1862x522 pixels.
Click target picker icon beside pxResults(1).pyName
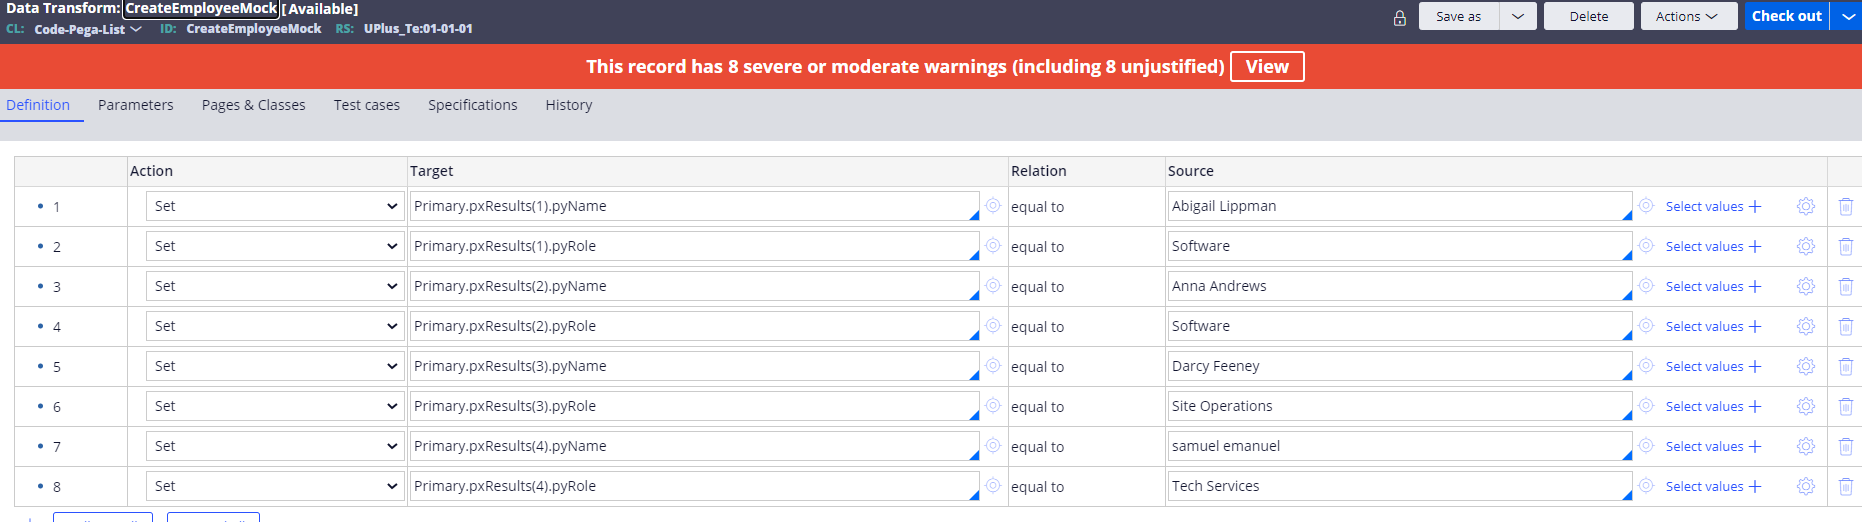pos(993,205)
